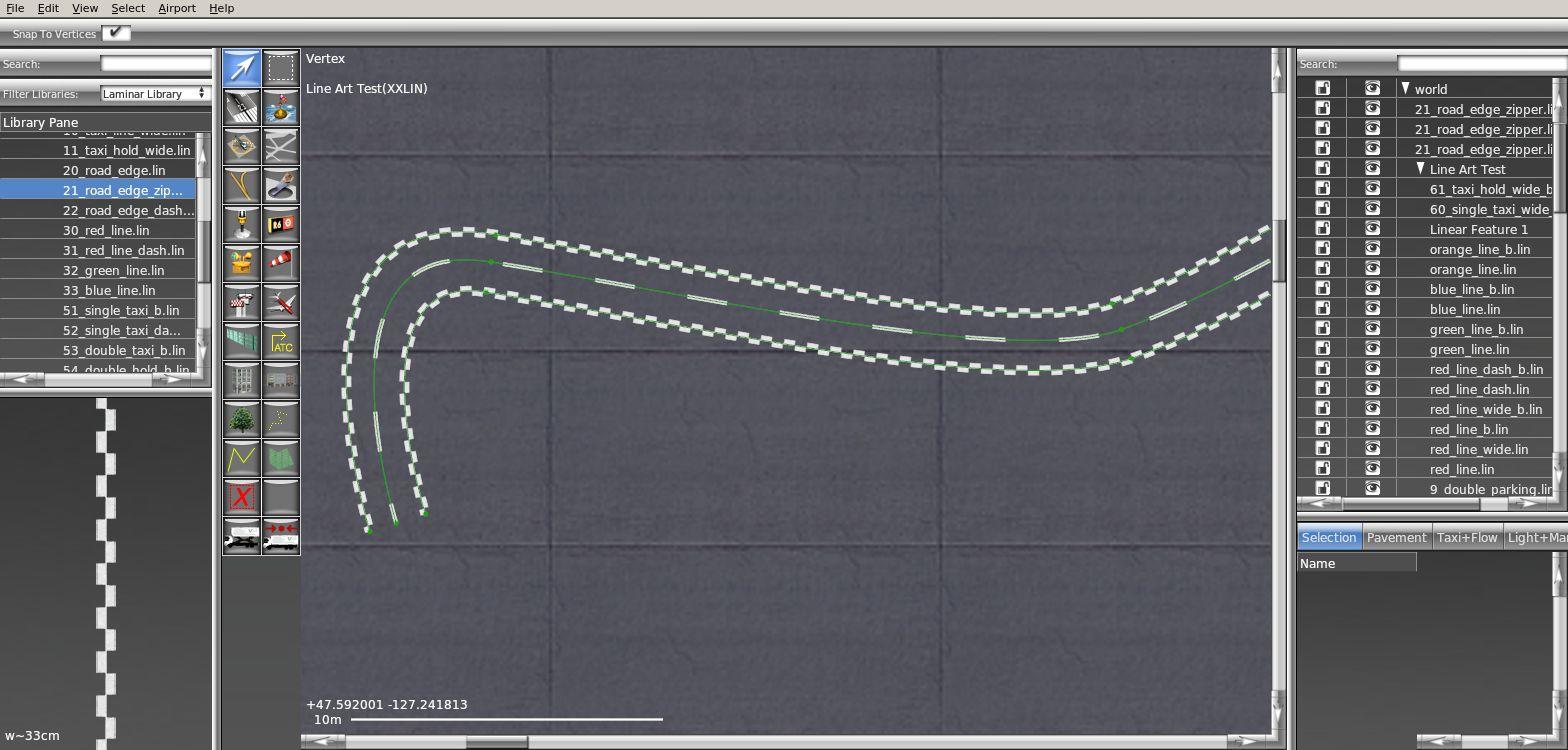
Task: Select 20_road_edge.lin in library
Action: pos(100,170)
